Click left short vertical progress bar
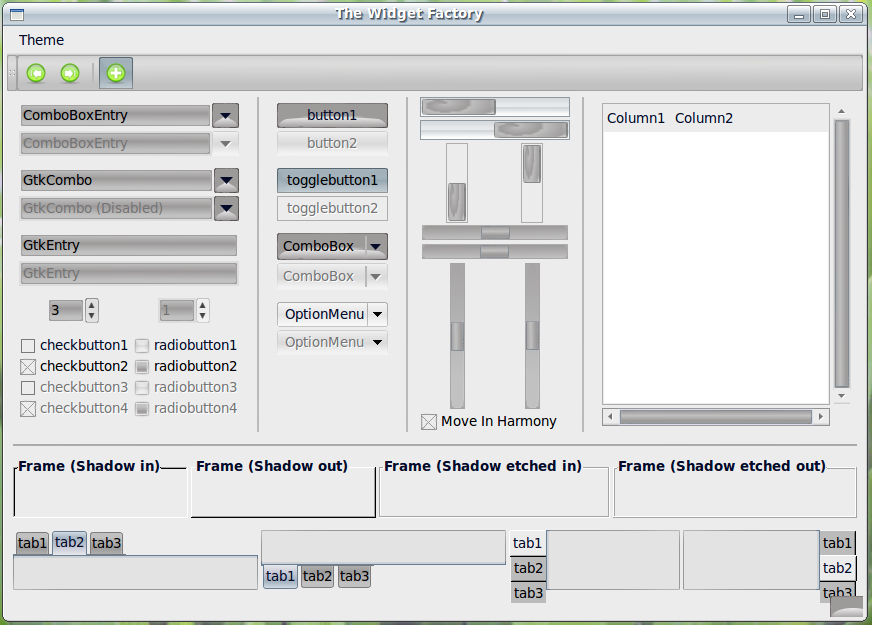 (x=457, y=183)
